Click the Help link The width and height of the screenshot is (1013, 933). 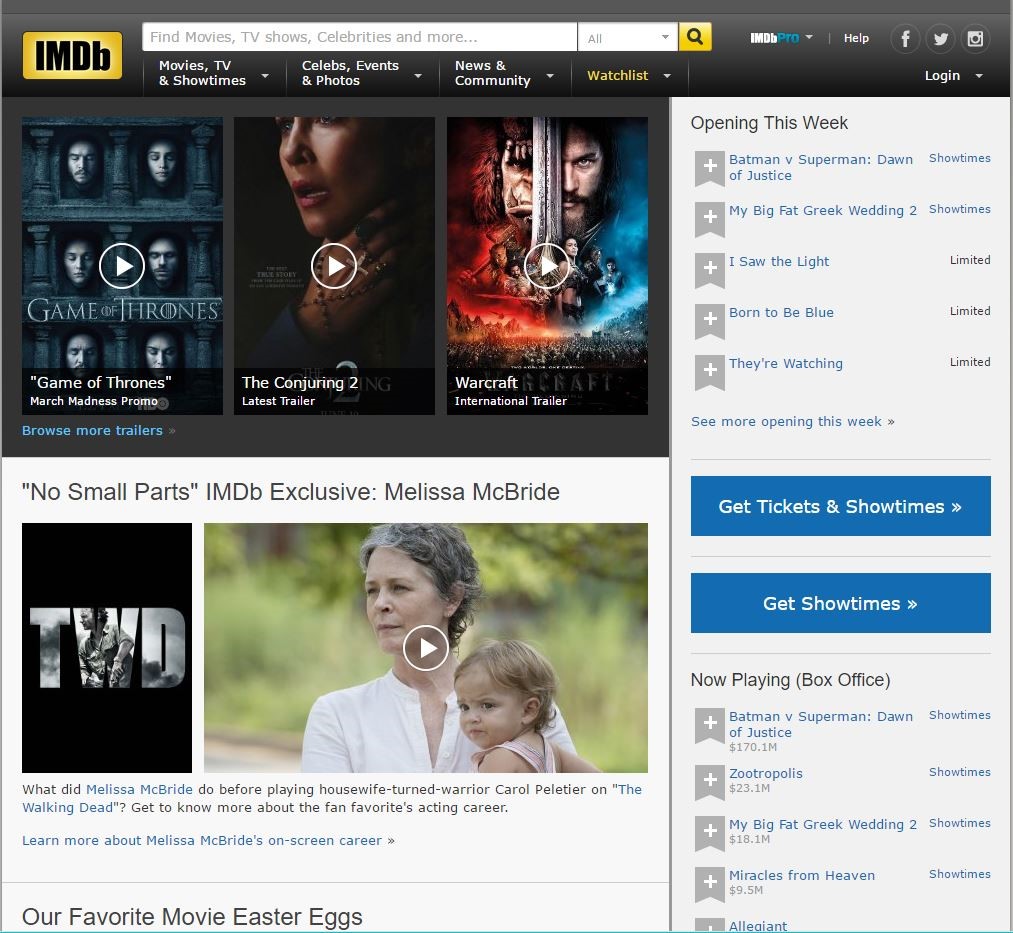coord(856,38)
